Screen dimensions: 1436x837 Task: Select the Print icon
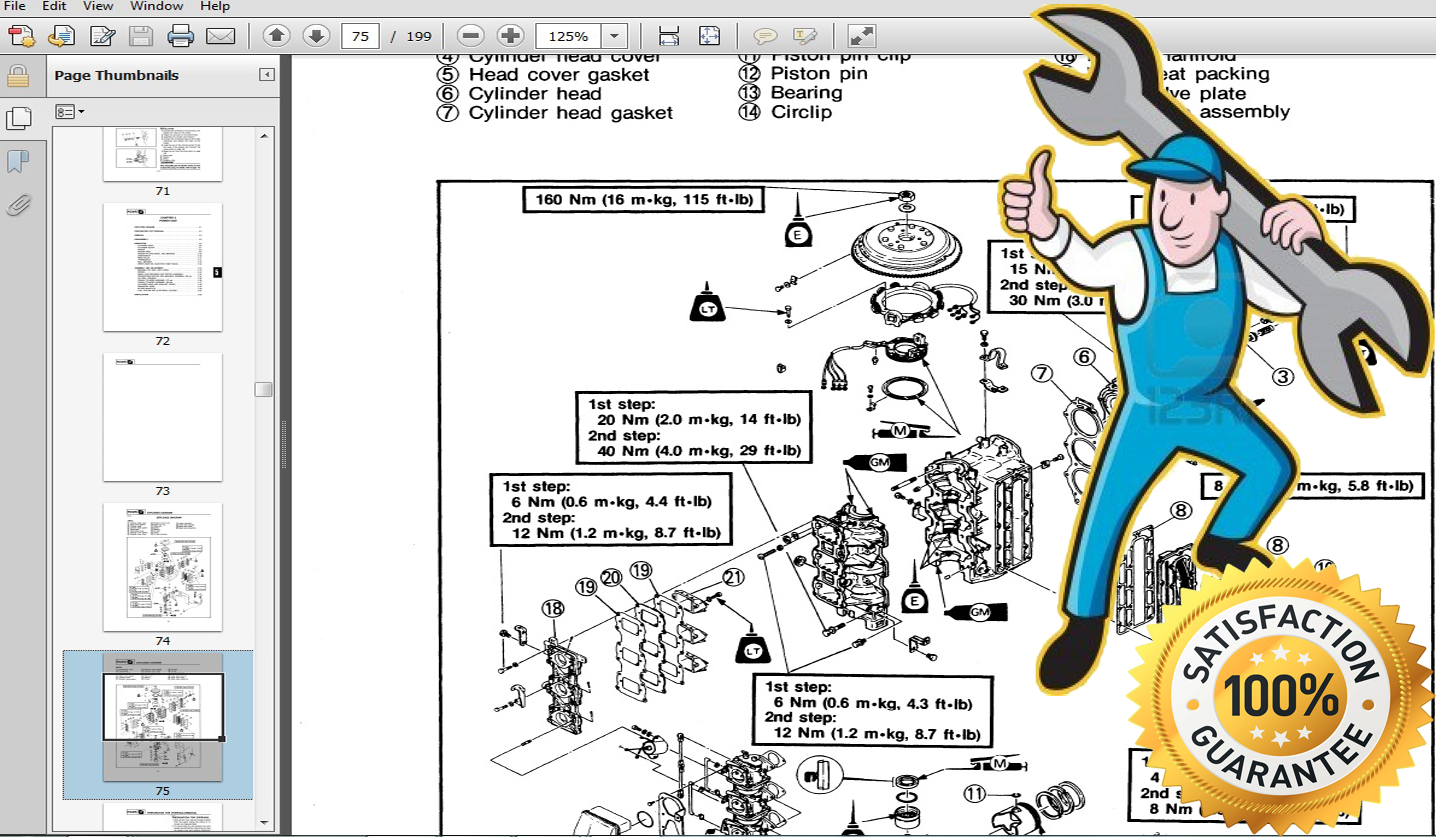tap(180, 35)
